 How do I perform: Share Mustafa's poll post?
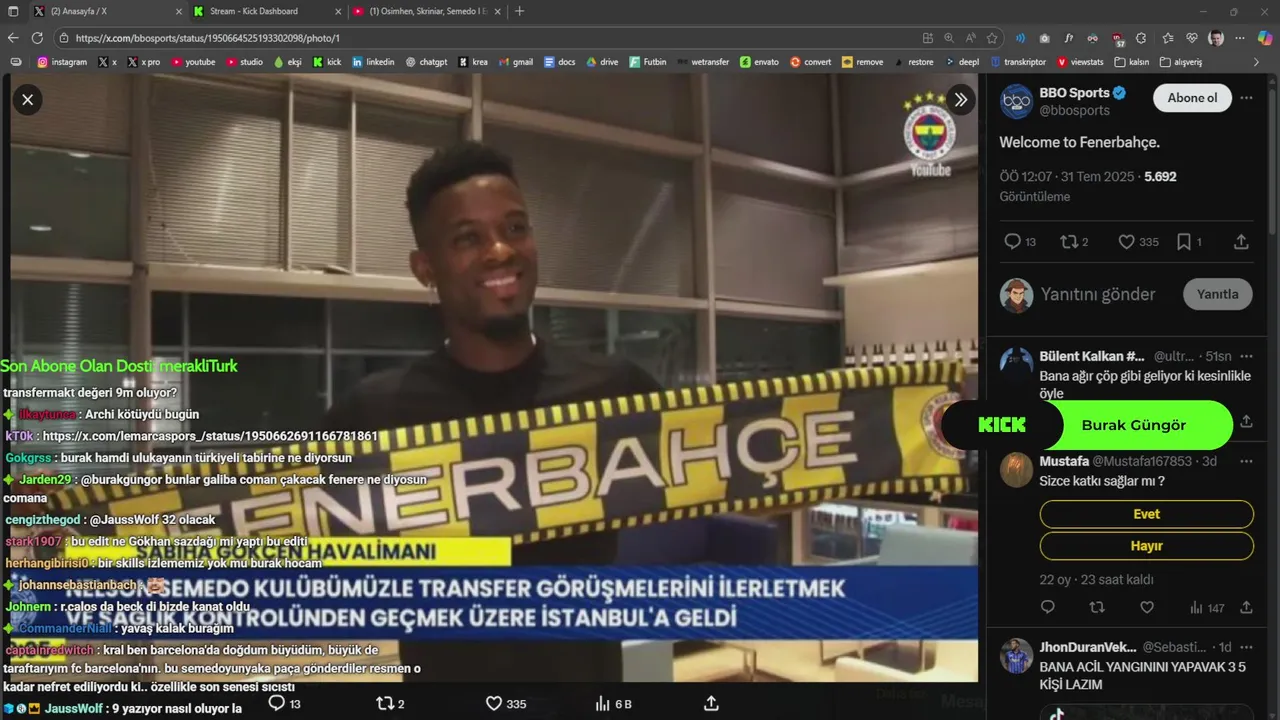(x=1246, y=607)
